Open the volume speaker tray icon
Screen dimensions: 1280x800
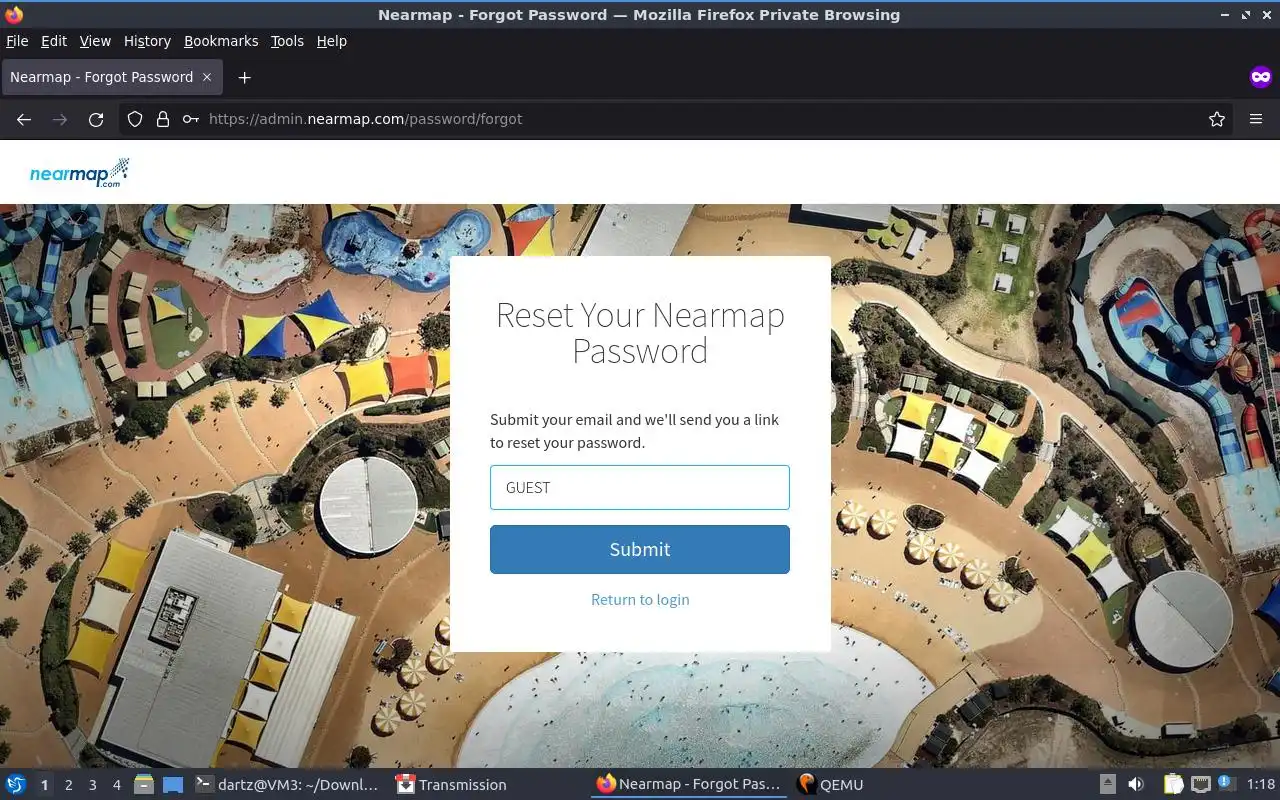1136,784
